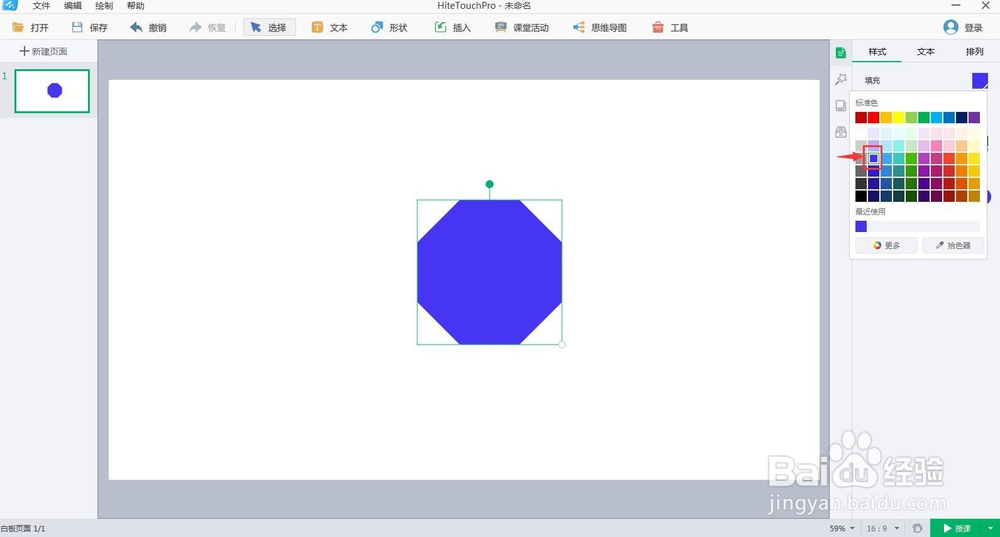
Task: Add a page with 新建页面
Action: 43,51
